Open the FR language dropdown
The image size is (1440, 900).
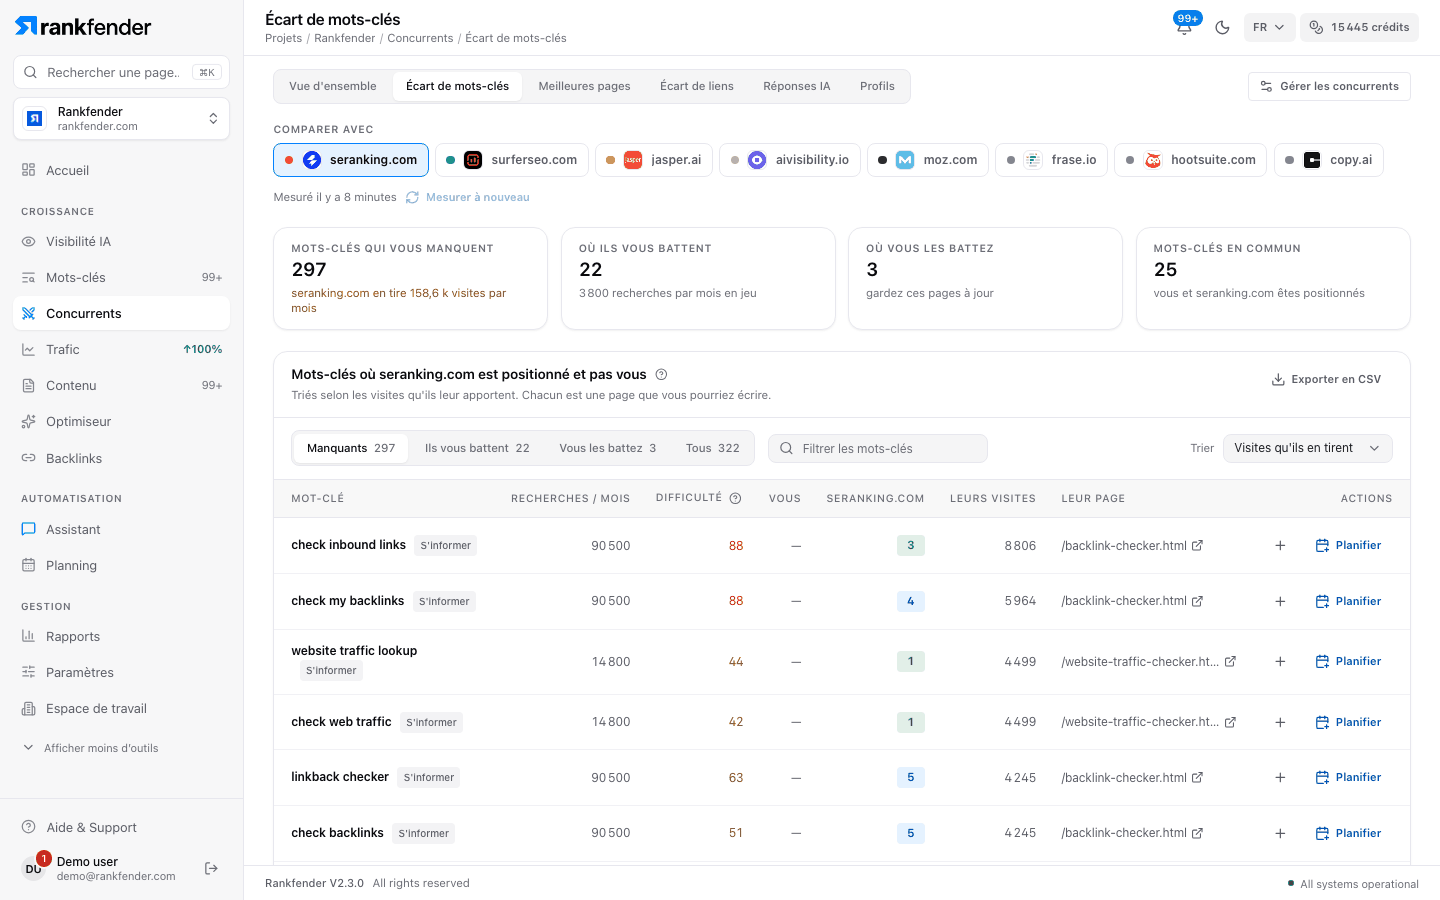tap(1269, 27)
